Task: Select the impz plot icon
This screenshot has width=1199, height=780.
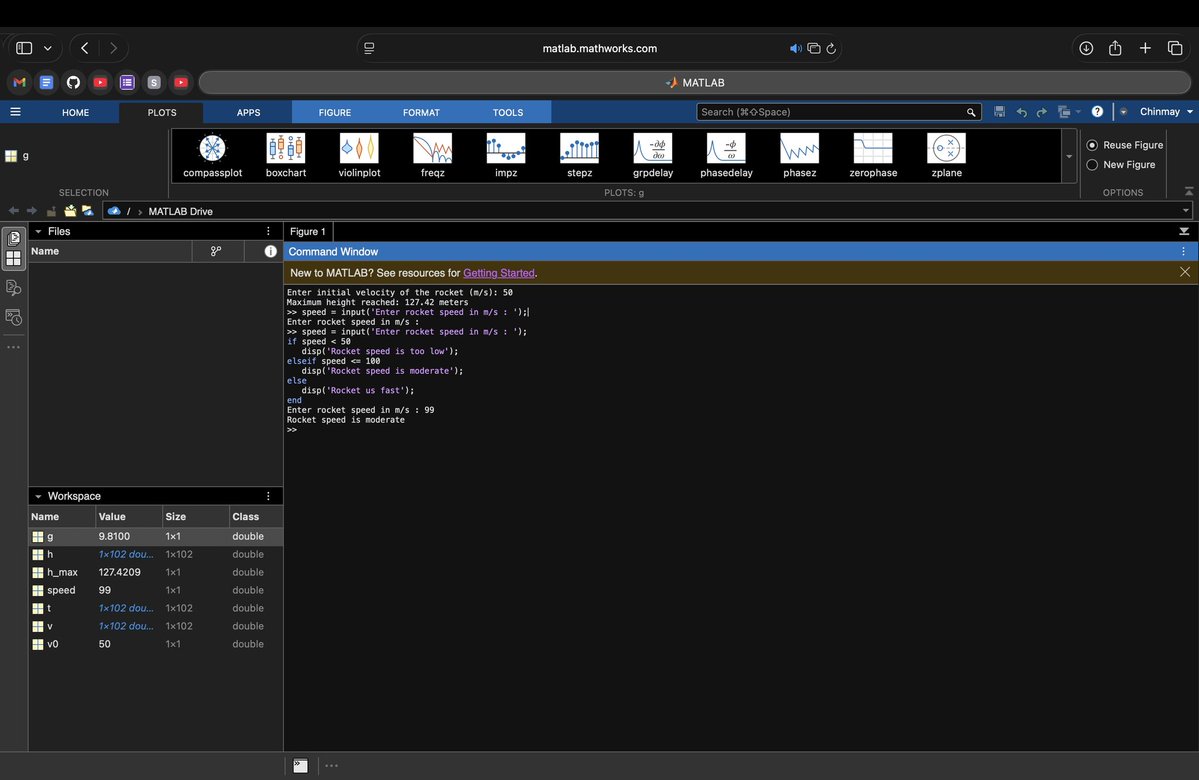Action: [x=506, y=155]
